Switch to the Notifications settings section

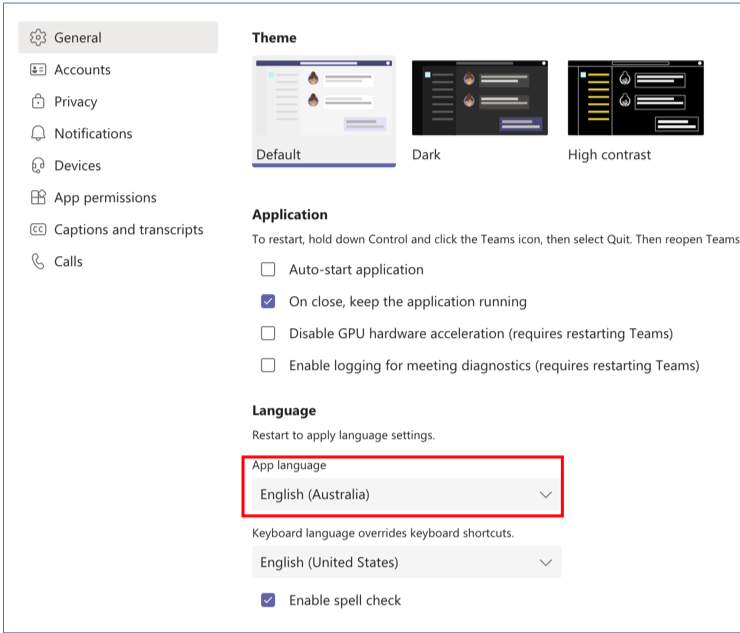pyautogui.click(x=93, y=134)
